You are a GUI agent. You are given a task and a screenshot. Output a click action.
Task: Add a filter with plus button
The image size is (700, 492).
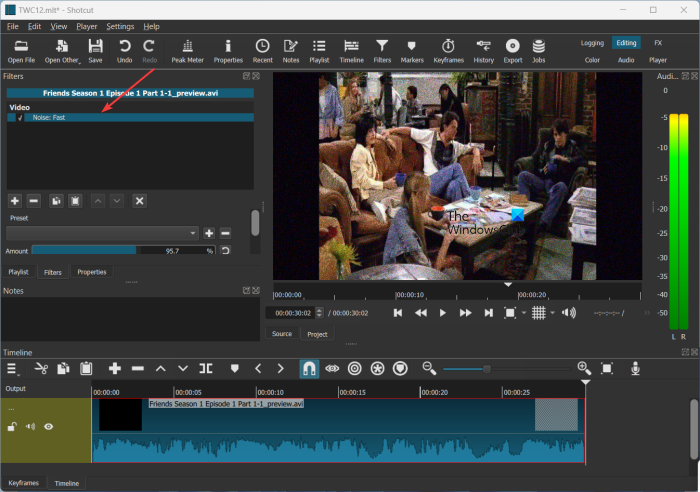click(x=14, y=201)
